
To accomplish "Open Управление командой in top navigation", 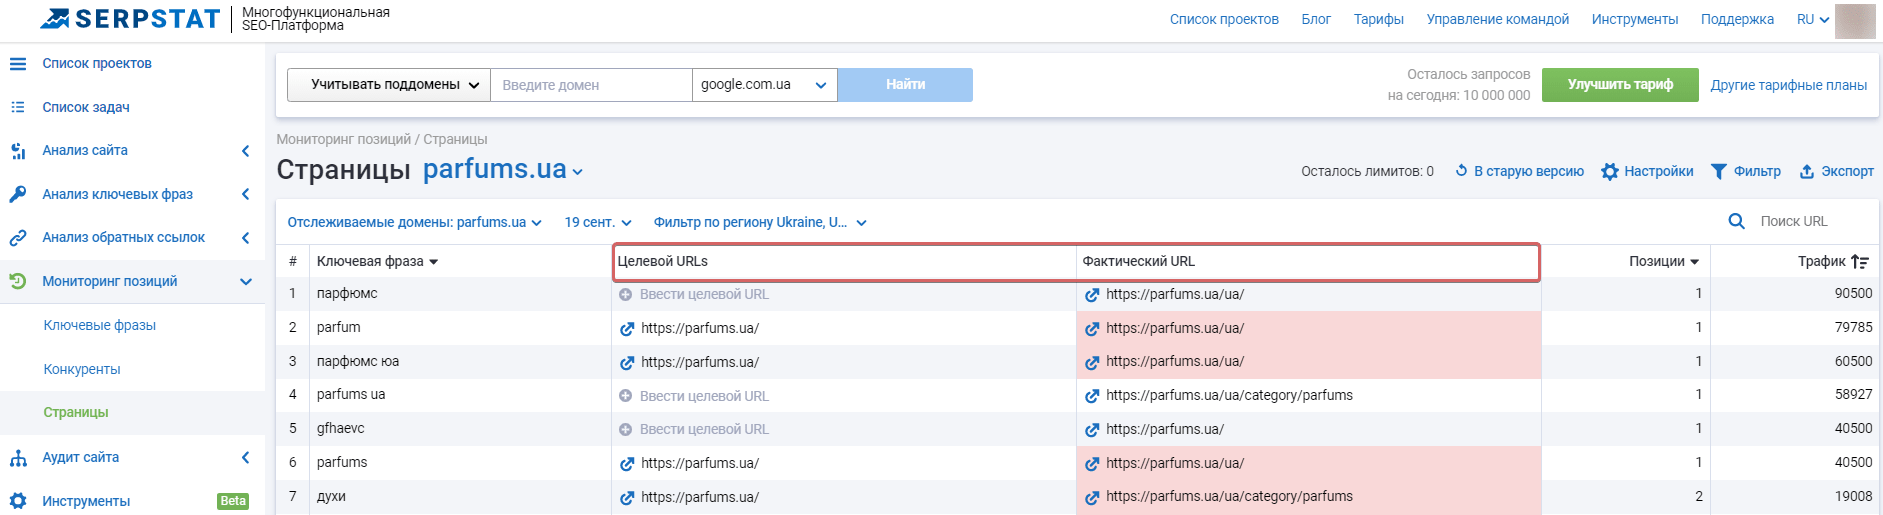I will click(1497, 19).
